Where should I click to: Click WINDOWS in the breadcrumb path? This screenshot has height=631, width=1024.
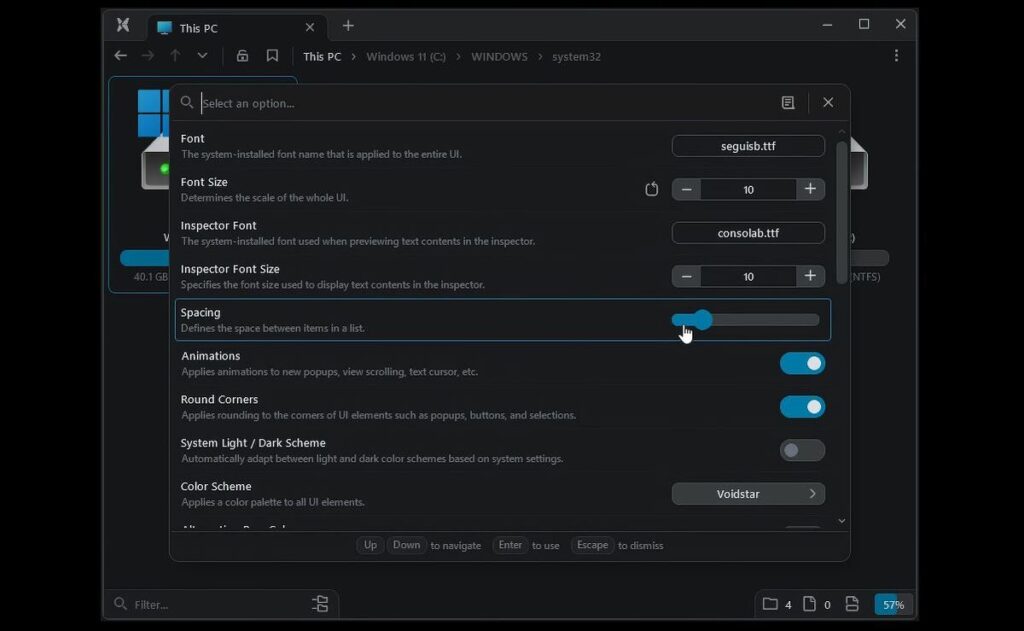tap(499, 57)
